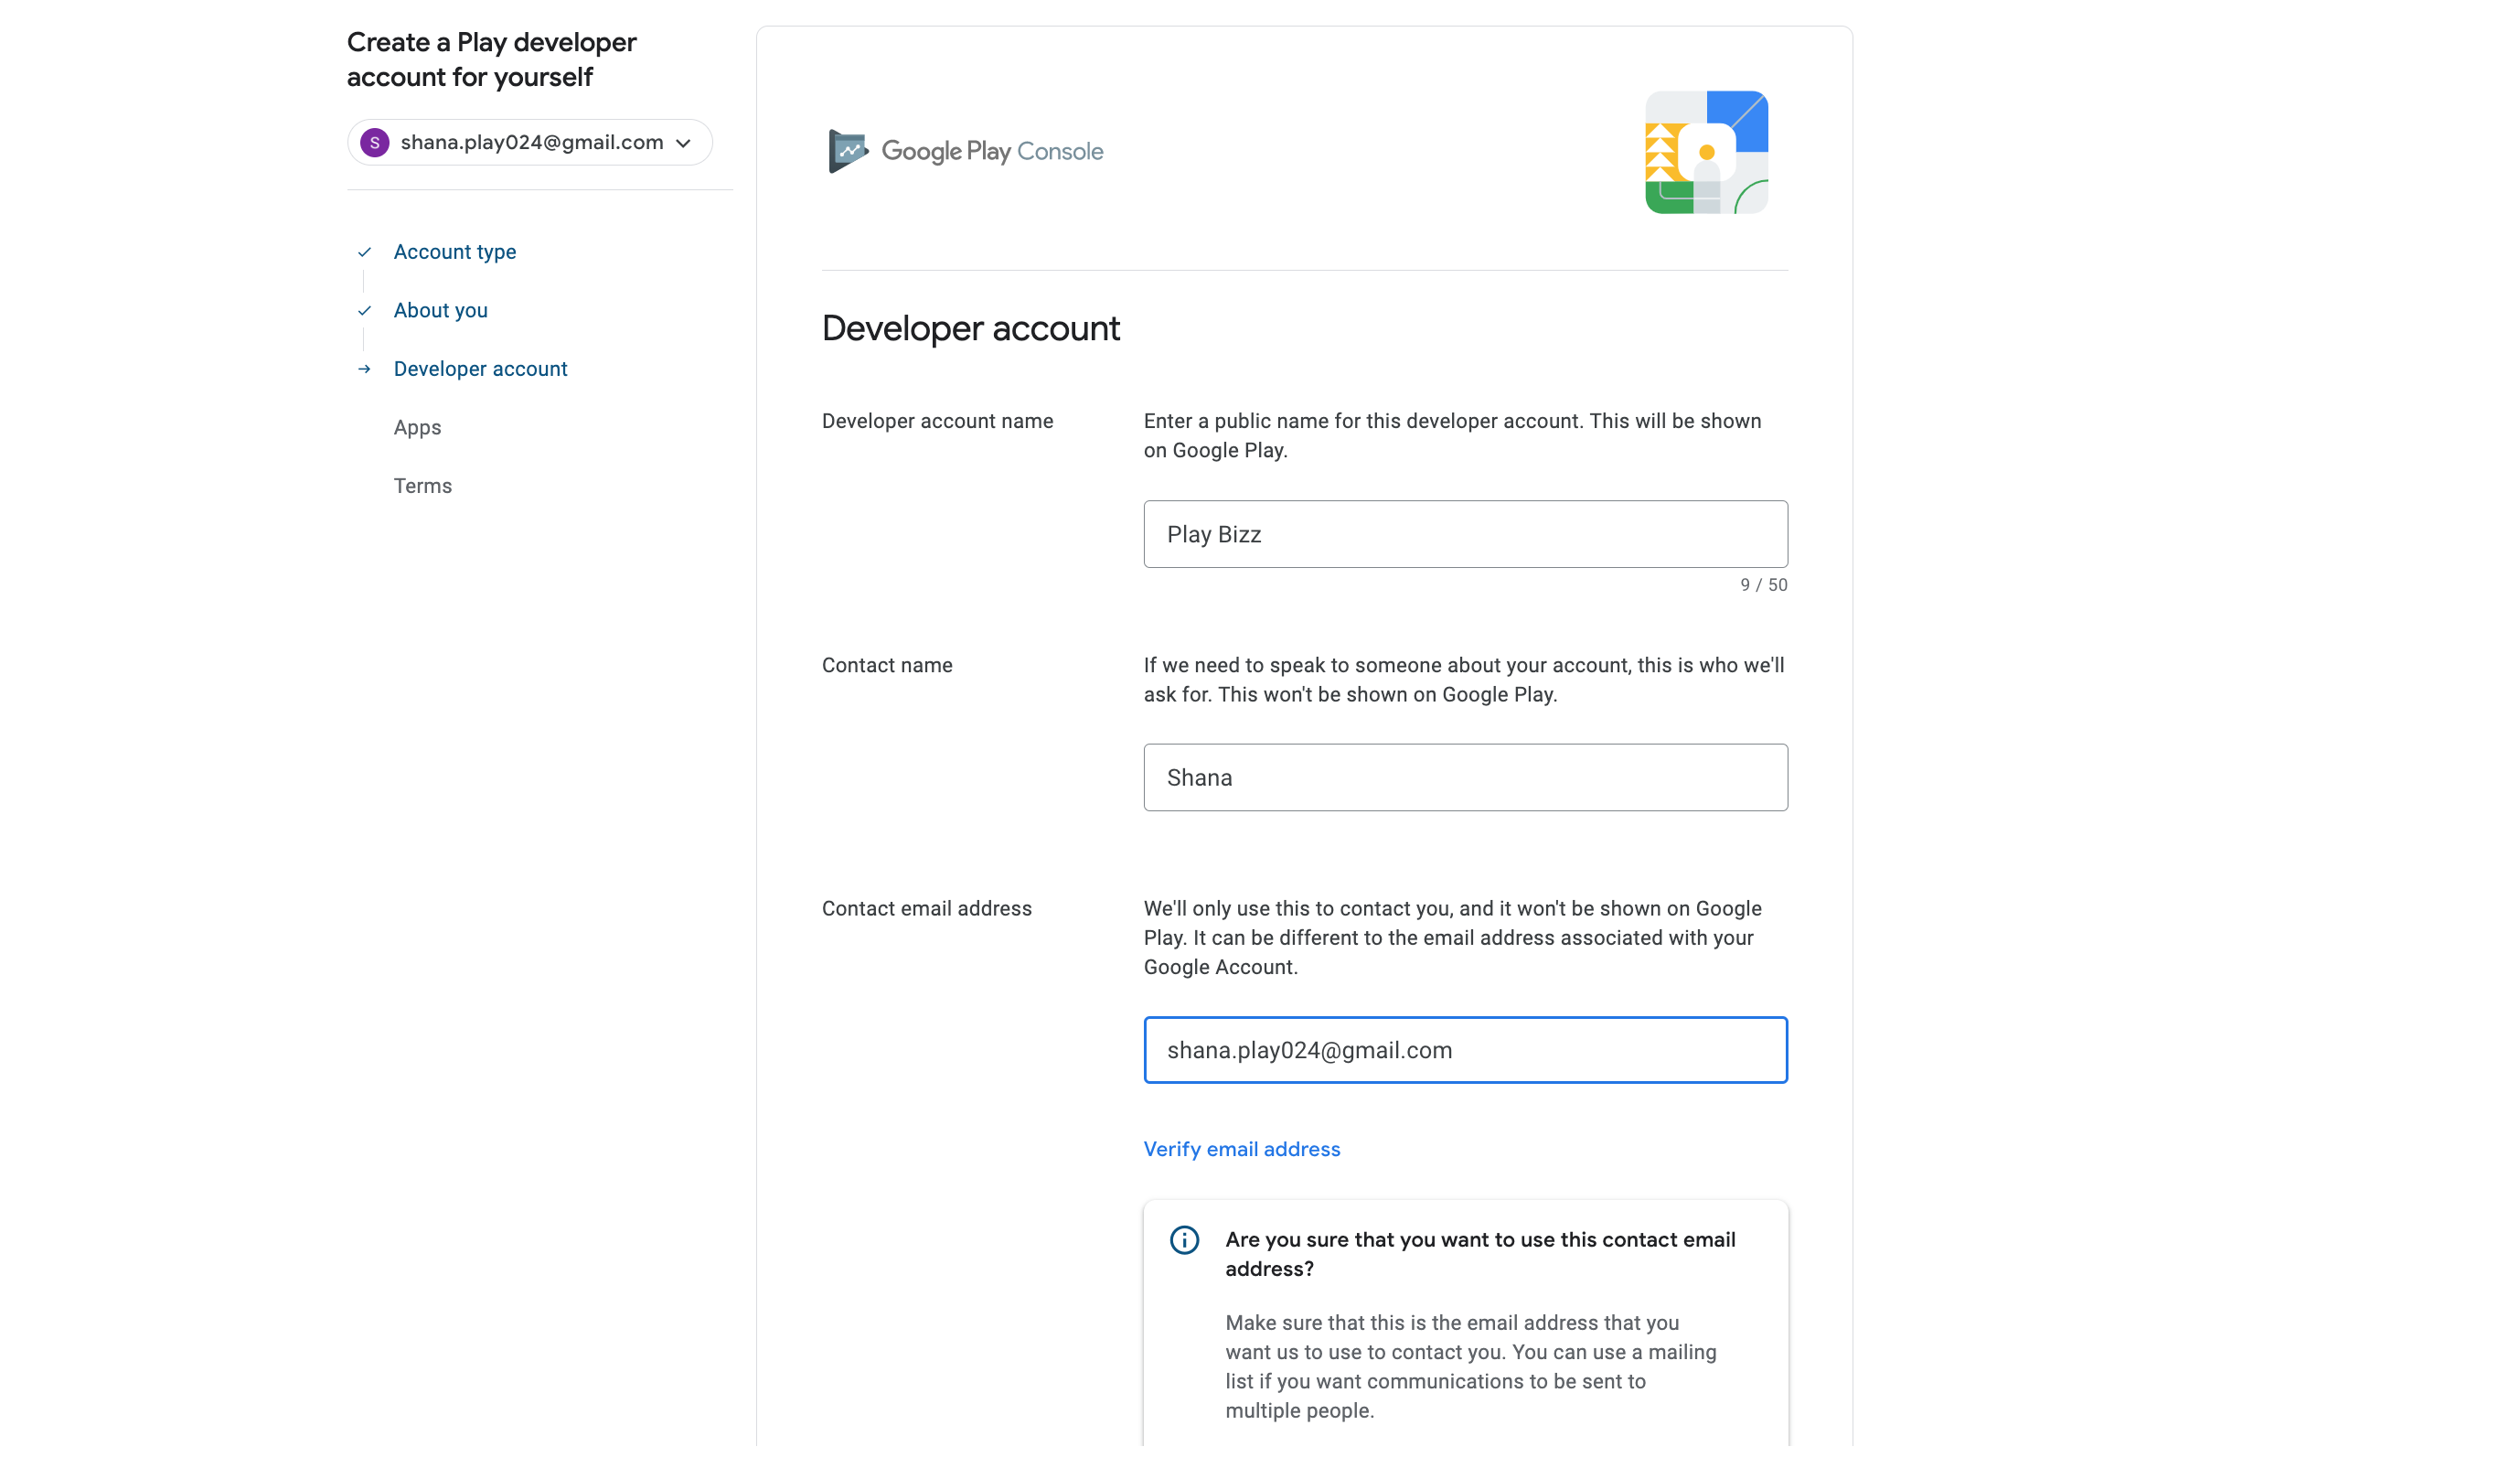This screenshot has height=1468, width=2520.
Task: Select the Developer account step in sidebar
Action: click(480, 369)
